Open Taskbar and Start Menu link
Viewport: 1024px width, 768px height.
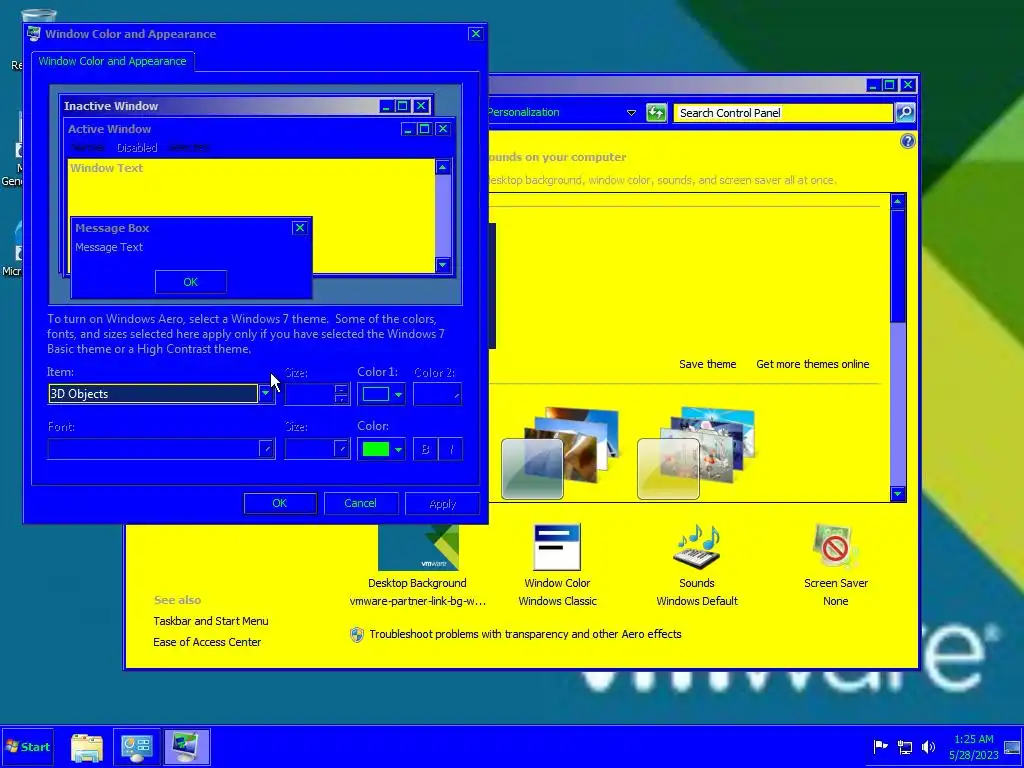(211, 621)
